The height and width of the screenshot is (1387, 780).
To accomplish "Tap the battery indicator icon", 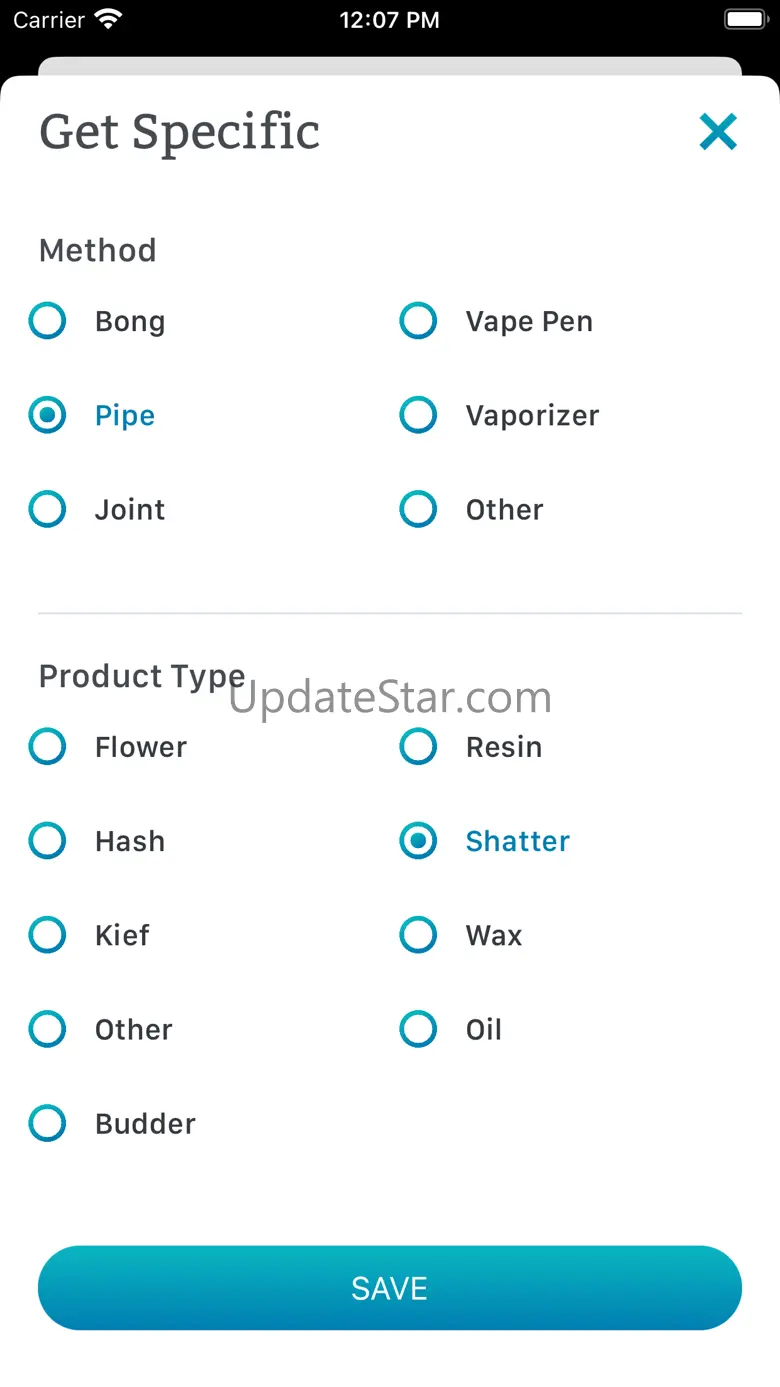I will [x=745, y=20].
